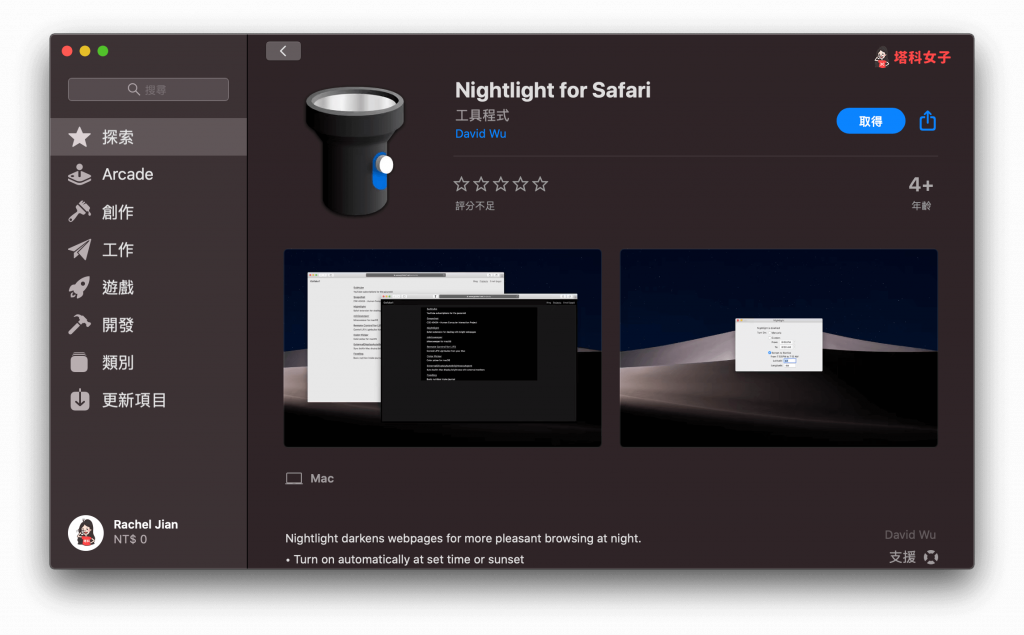This screenshot has height=635, width=1024.
Task: Open the Rachel Jian account name
Action: point(146,525)
